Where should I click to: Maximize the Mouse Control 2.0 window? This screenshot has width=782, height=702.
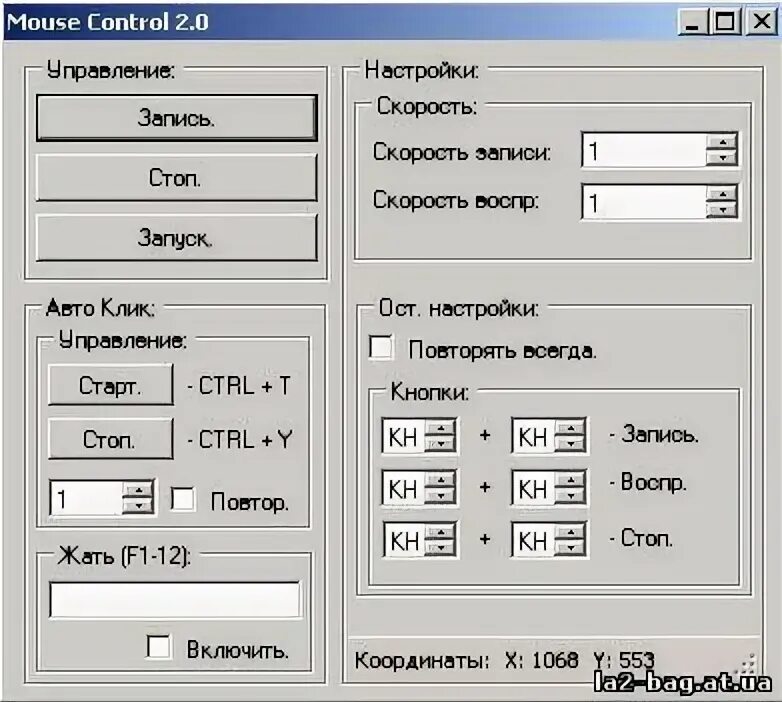coord(725,21)
